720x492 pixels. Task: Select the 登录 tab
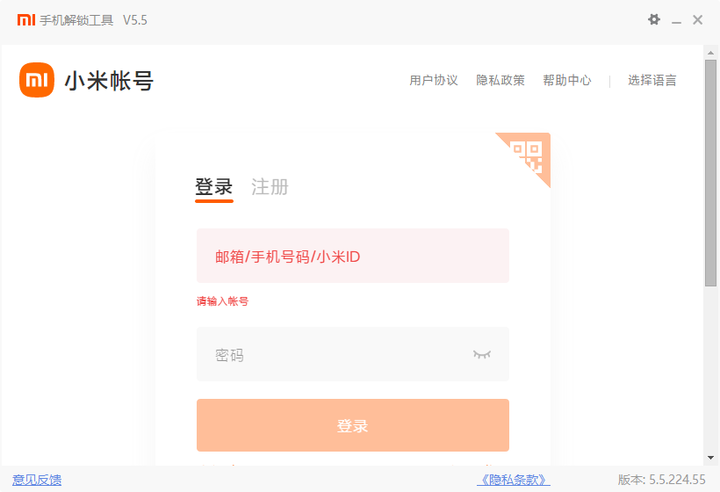tap(214, 187)
